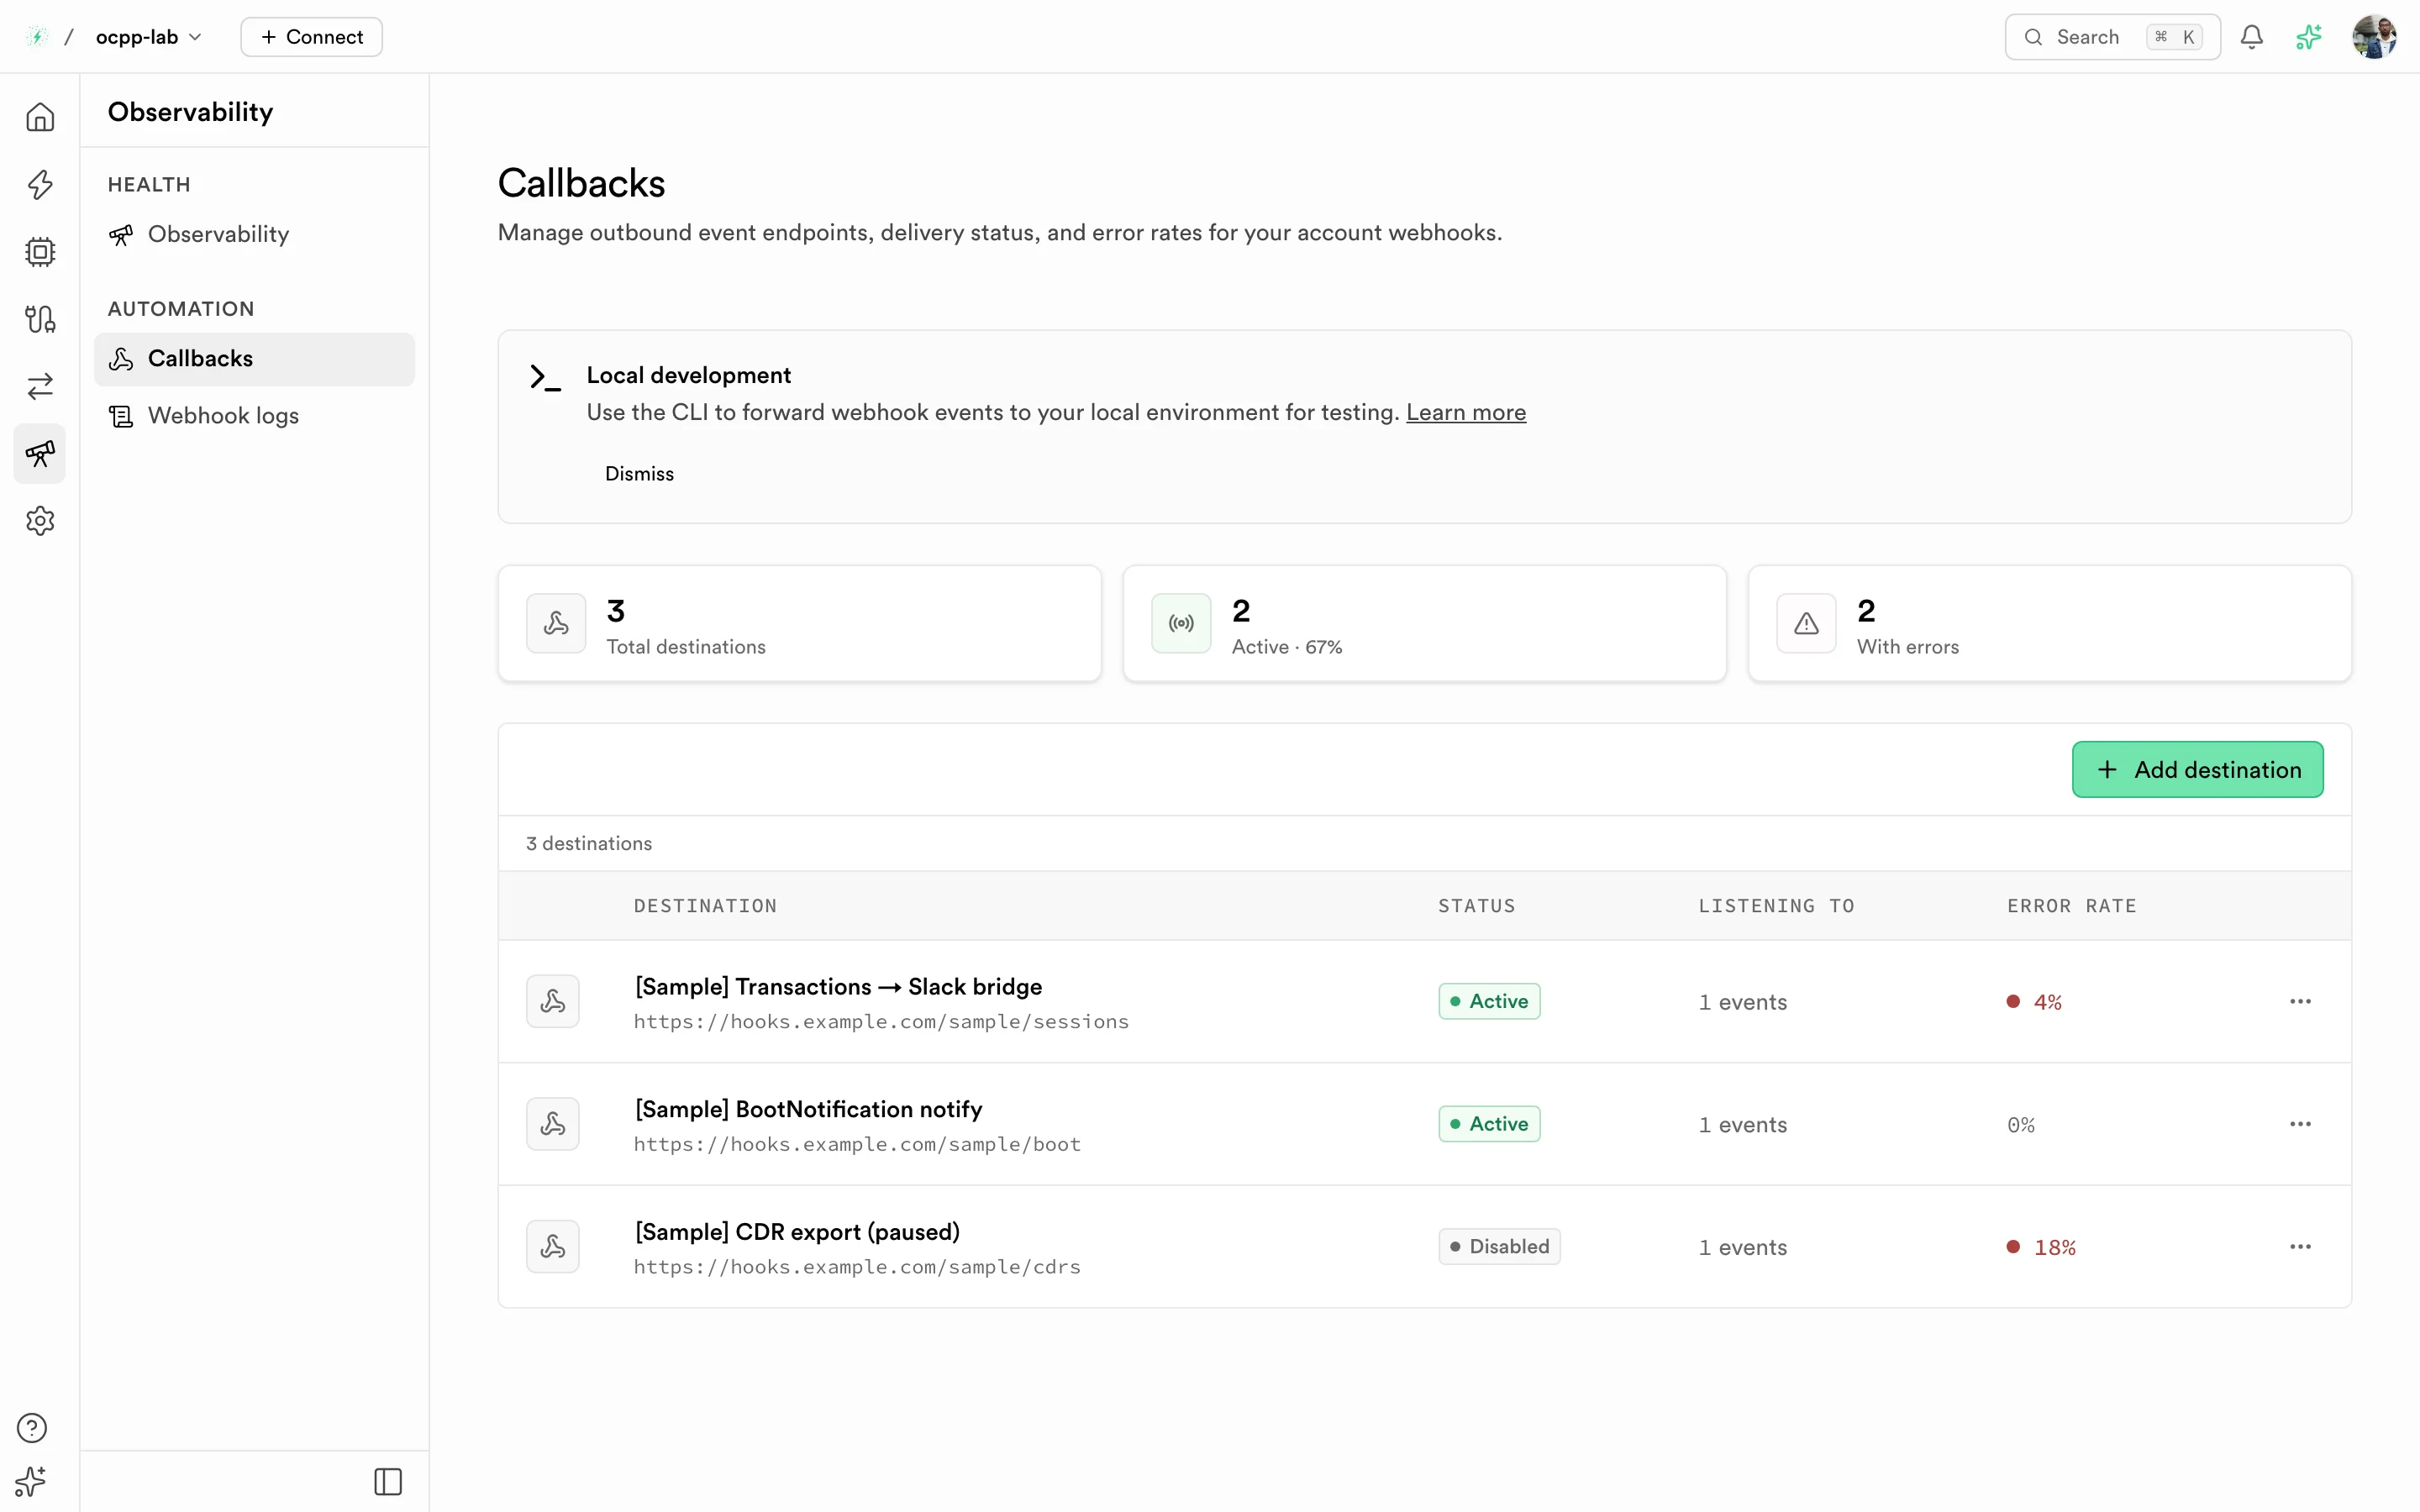Open the transfer arrows sidebar icon

40,386
